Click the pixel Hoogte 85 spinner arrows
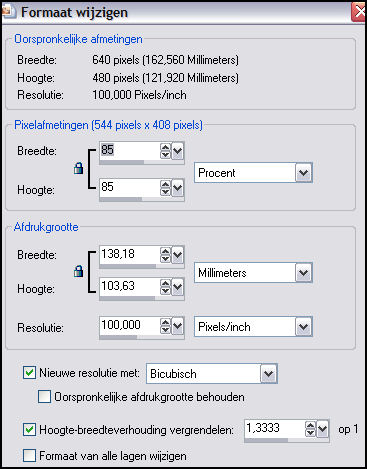 (x=165, y=188)
